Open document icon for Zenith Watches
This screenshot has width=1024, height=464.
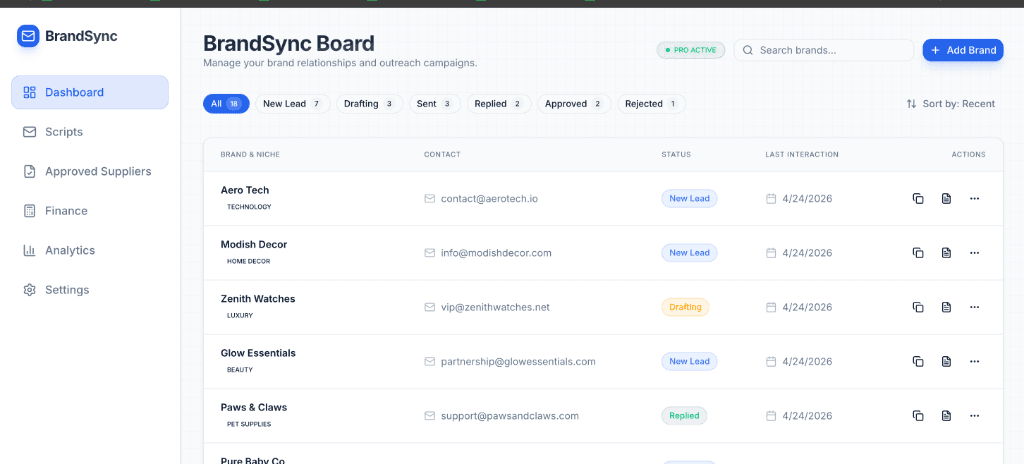click(x=946, y=307)
